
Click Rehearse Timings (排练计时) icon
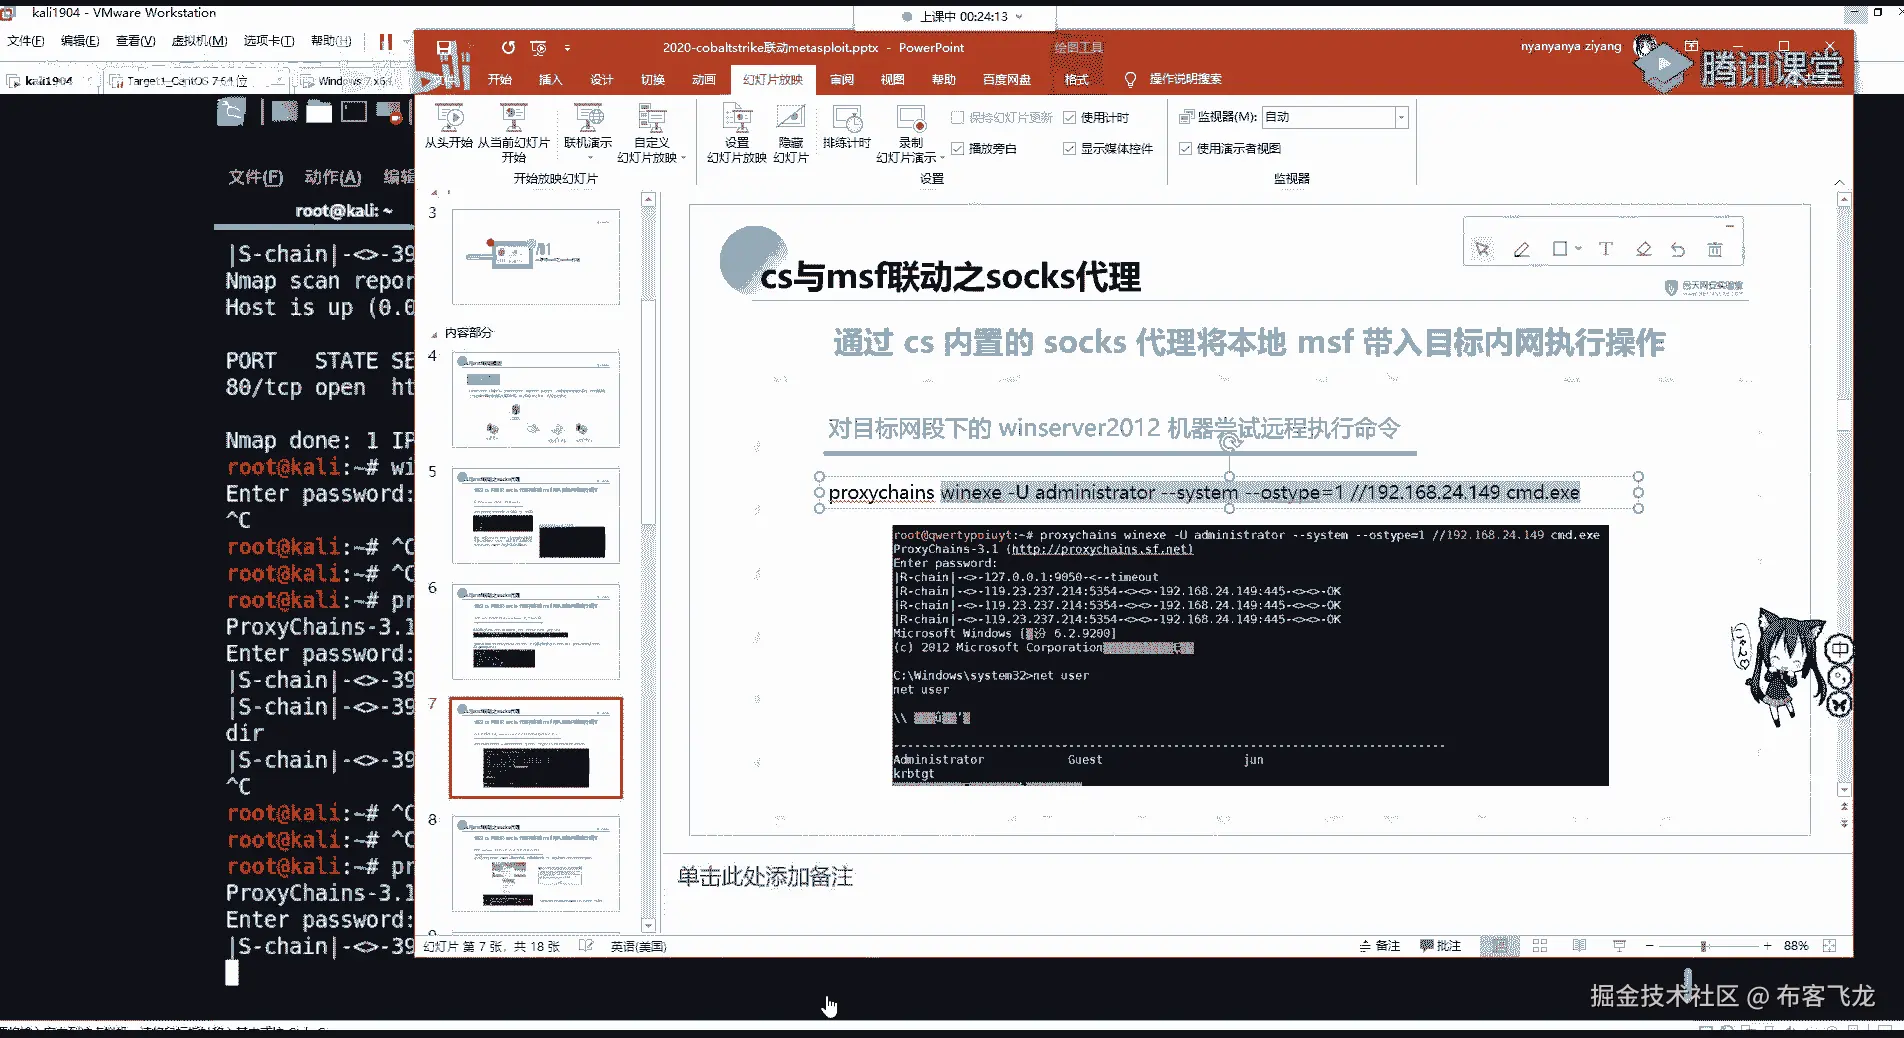[x=847, y=118]
